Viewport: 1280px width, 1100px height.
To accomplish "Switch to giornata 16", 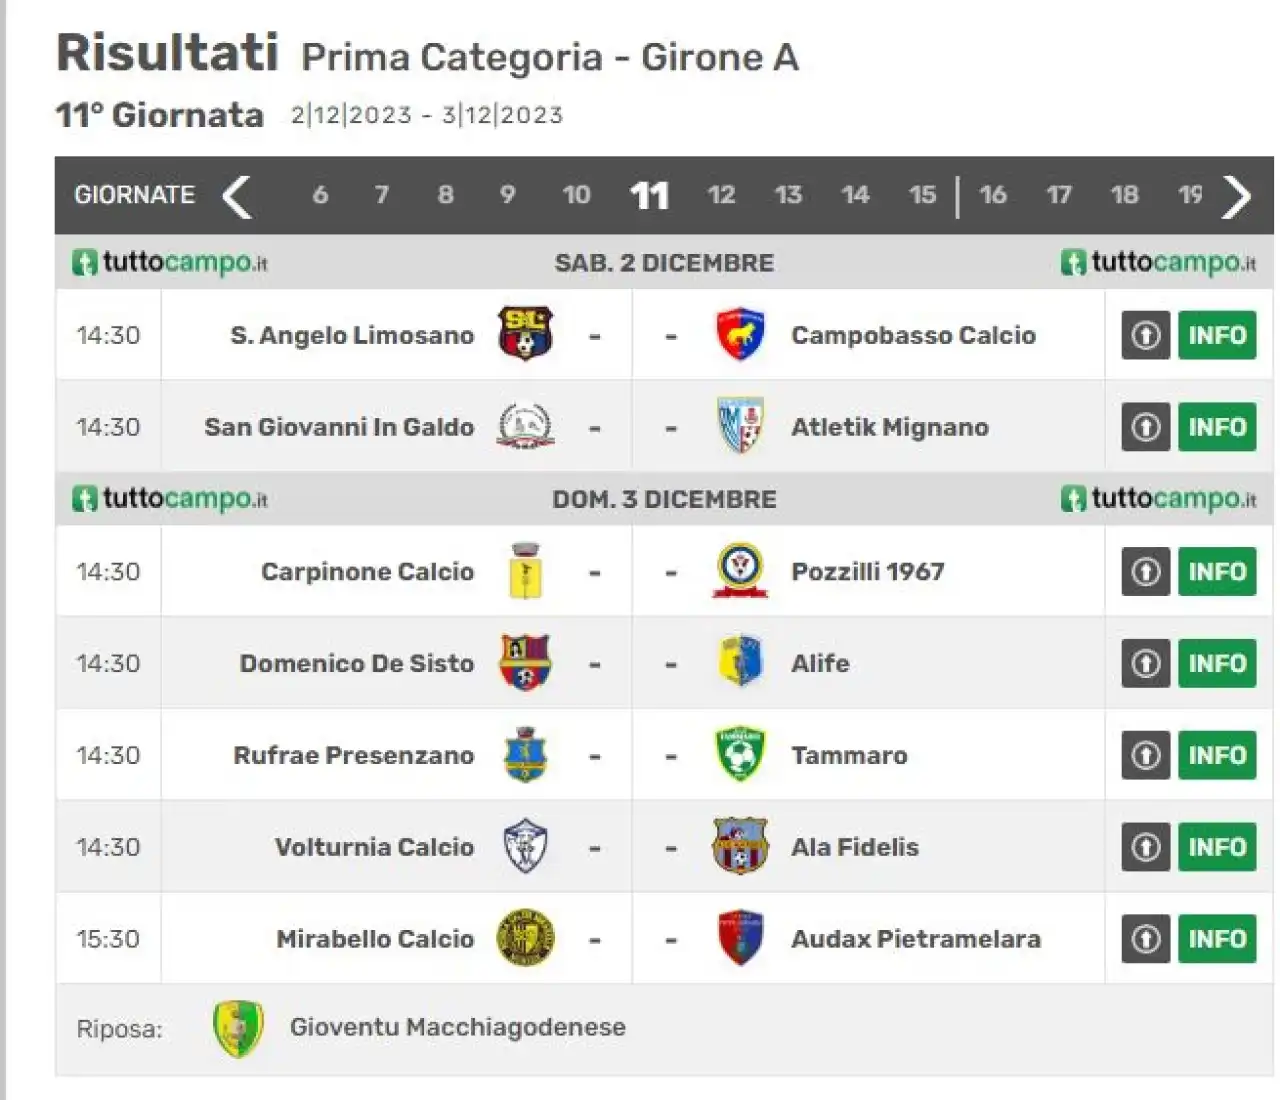I will tap(992, 195).
